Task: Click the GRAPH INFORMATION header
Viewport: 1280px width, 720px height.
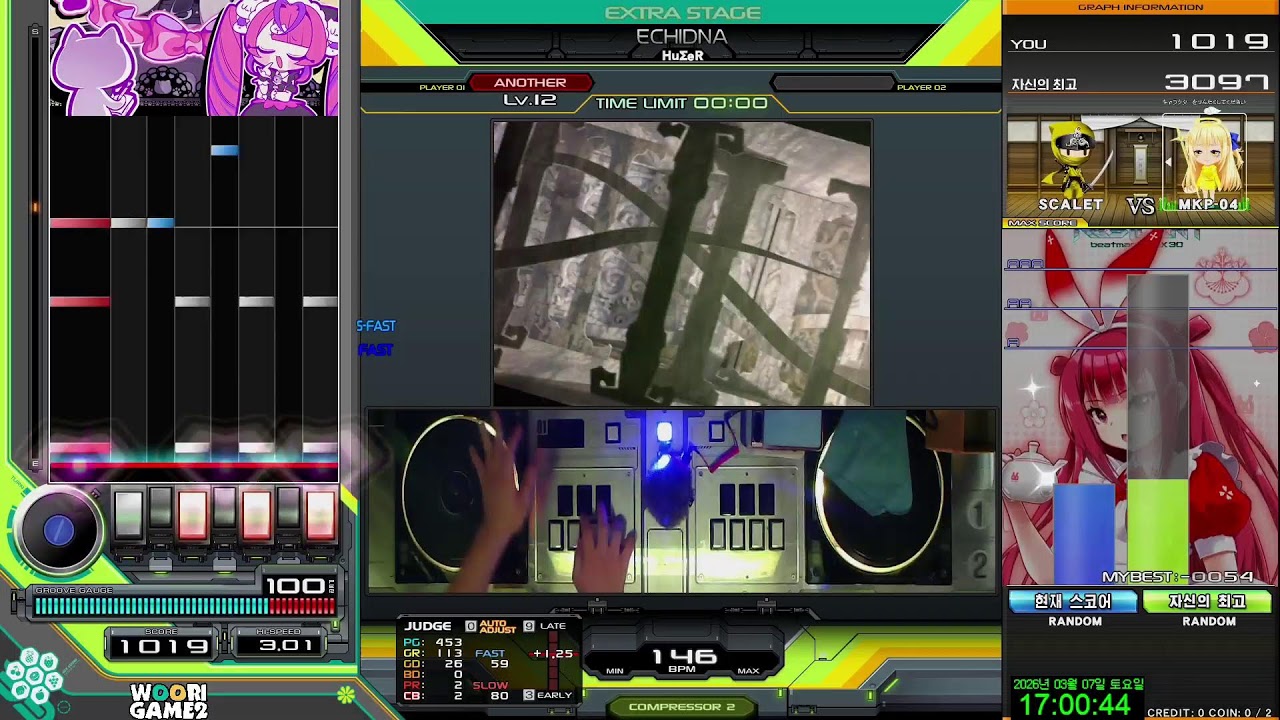Action: point(1140,7)
